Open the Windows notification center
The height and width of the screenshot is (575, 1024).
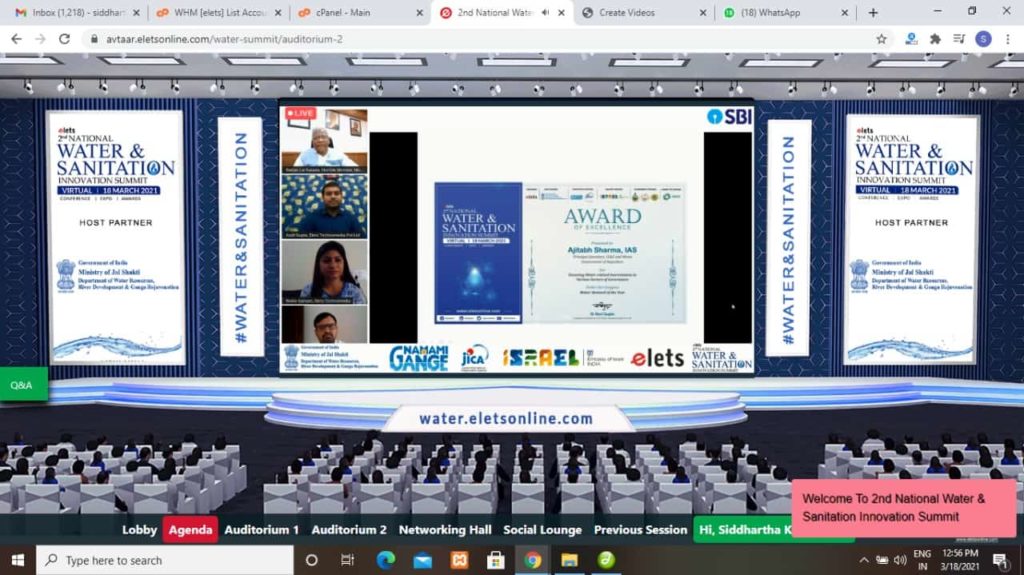tap(999, 560)
